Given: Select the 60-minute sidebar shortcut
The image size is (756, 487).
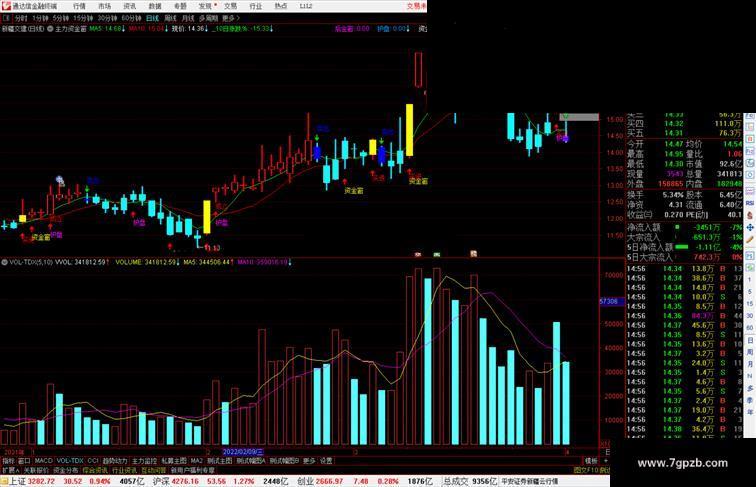Looking at the screenshot, I should point(750,328).
